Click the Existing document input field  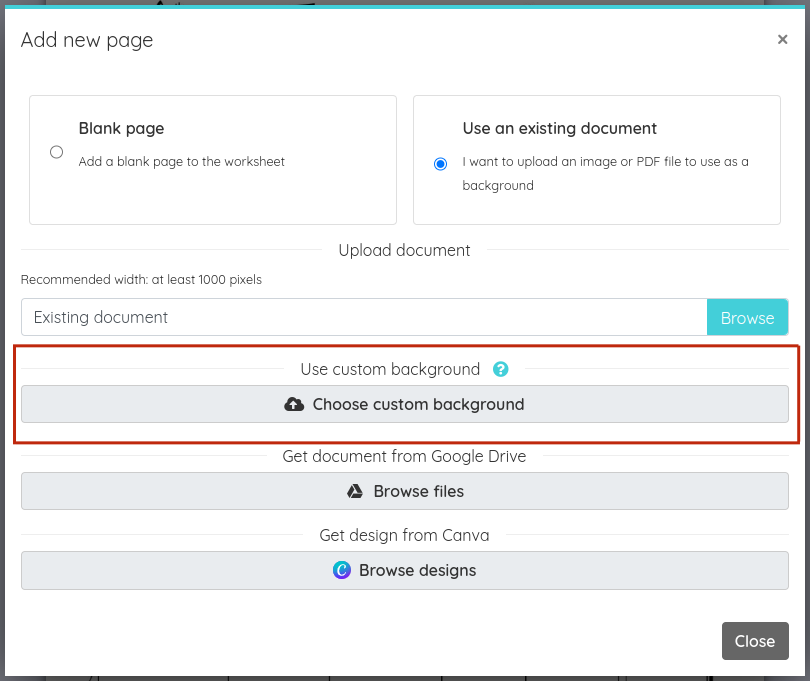[364, 317]
